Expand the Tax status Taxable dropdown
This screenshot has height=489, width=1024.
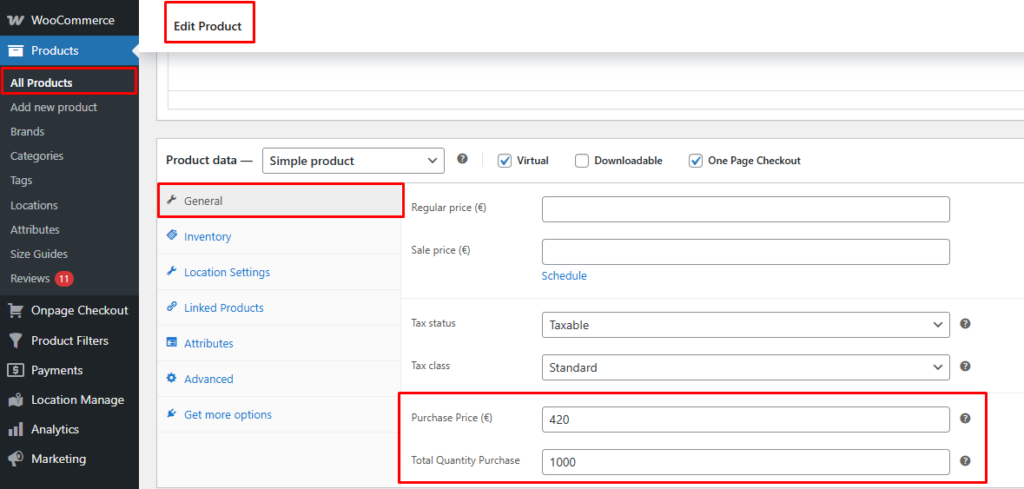[x=745, y=325]
